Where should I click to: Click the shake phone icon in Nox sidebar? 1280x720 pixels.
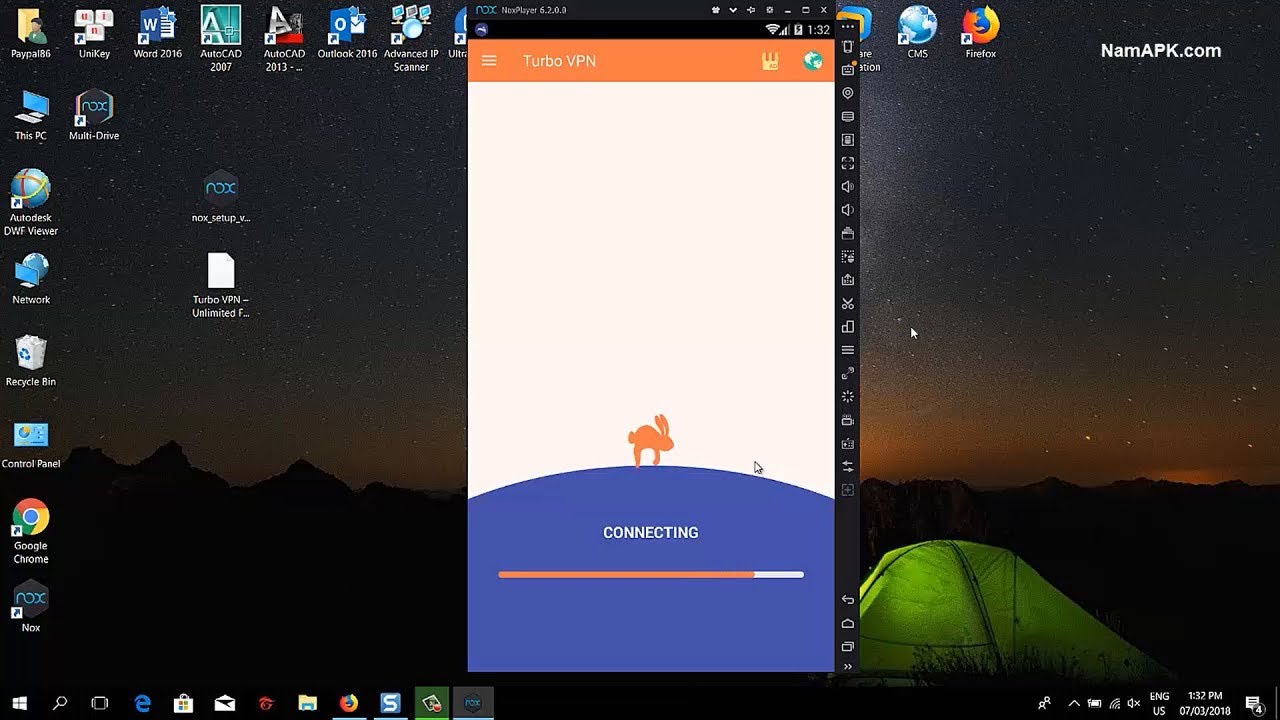pyautogui.click(x=848, y=47)
